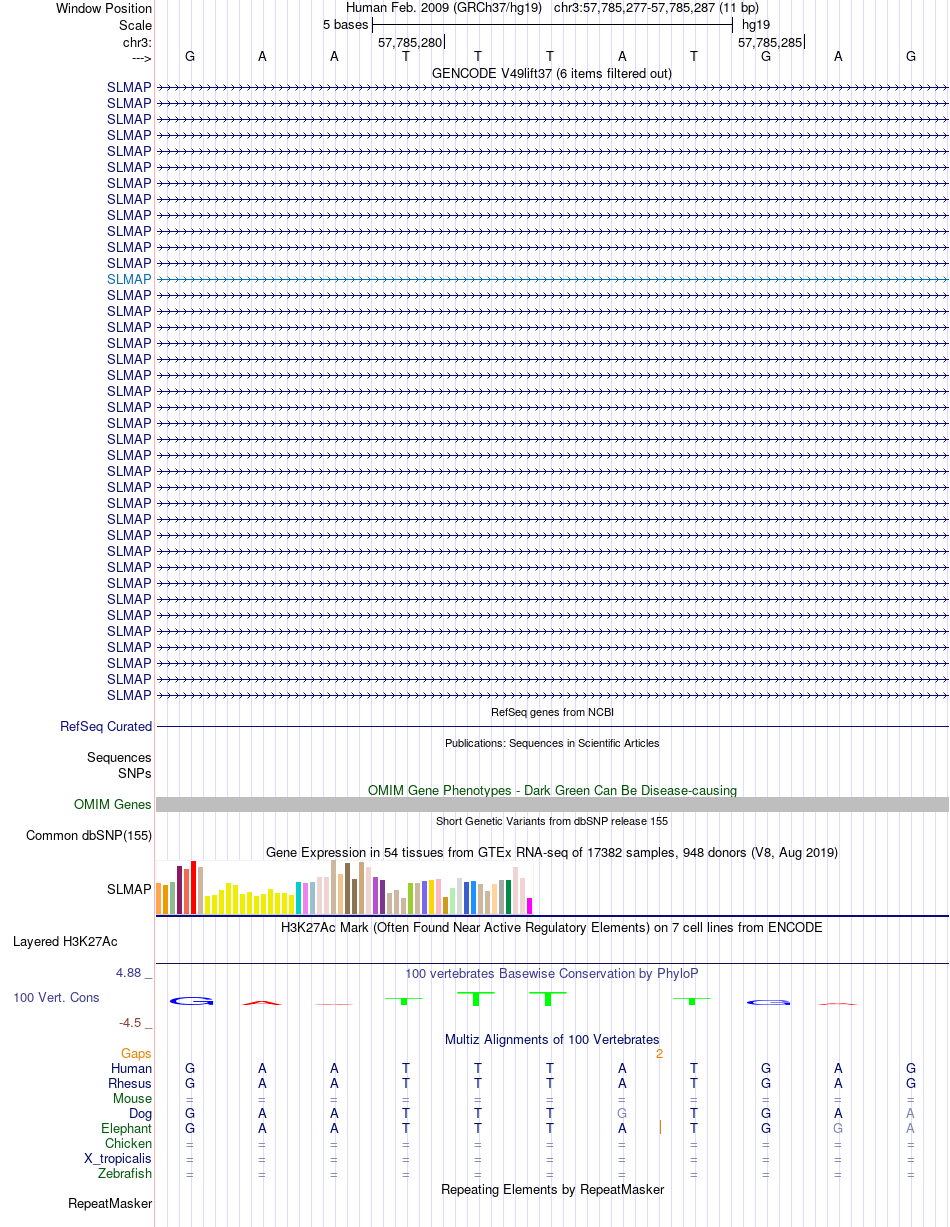Click the Human species row label
Screen dimensions: 950x1227
coord(132,1068)
